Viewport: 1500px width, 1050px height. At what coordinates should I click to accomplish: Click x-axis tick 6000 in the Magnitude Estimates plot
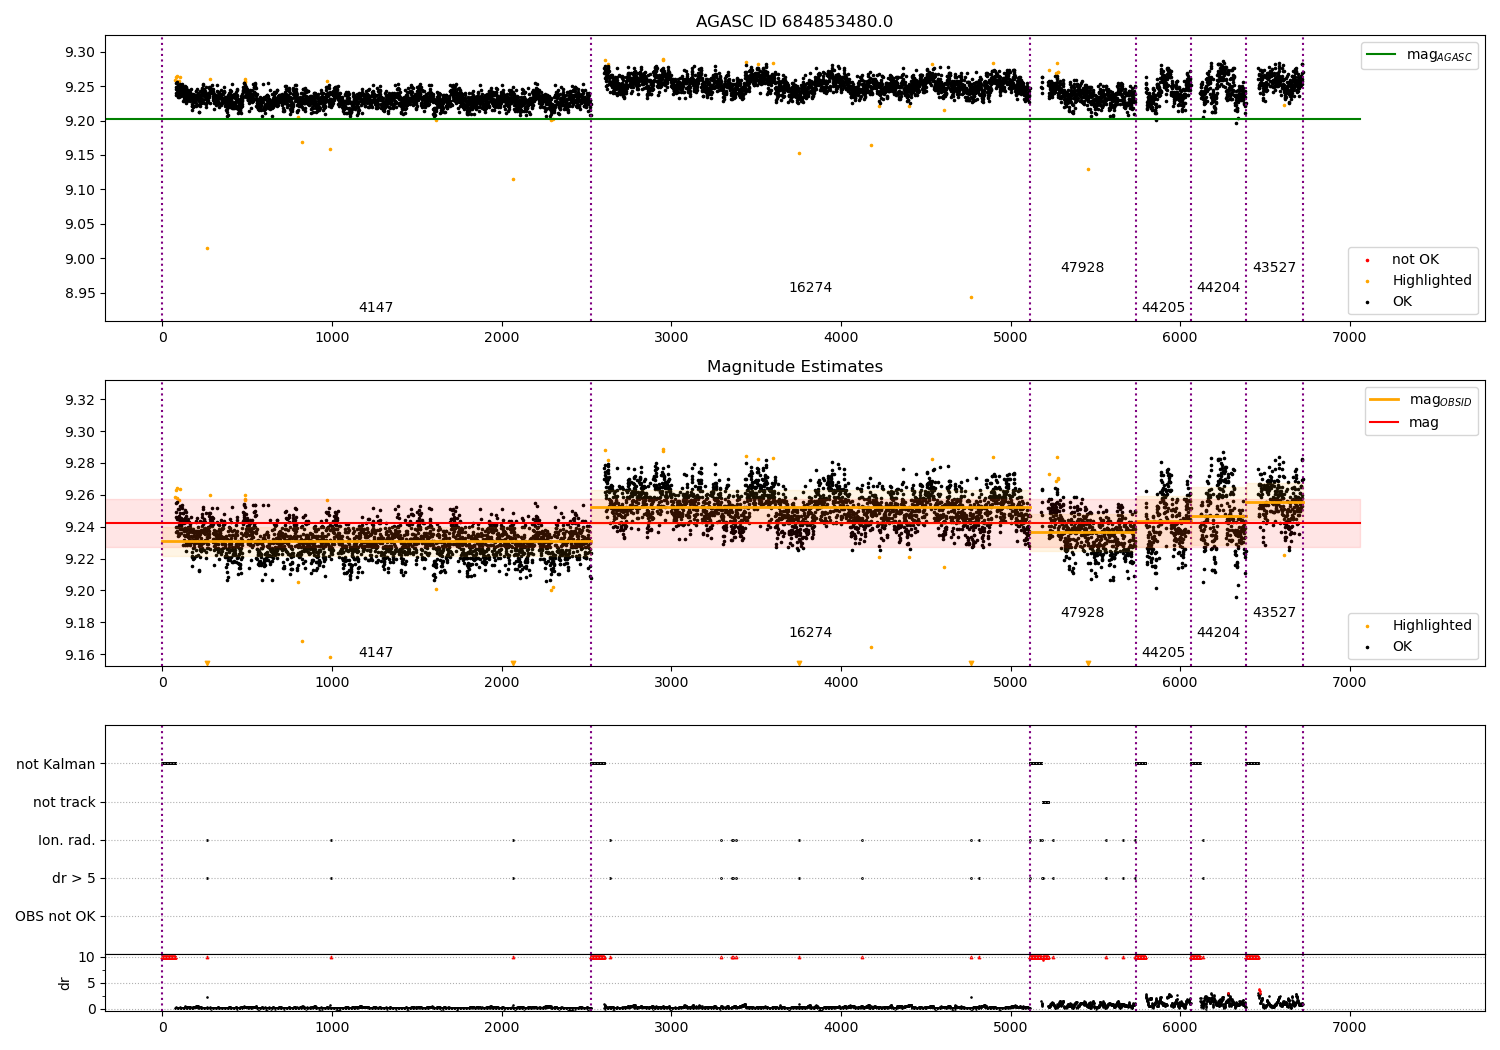click(1180, 683)
